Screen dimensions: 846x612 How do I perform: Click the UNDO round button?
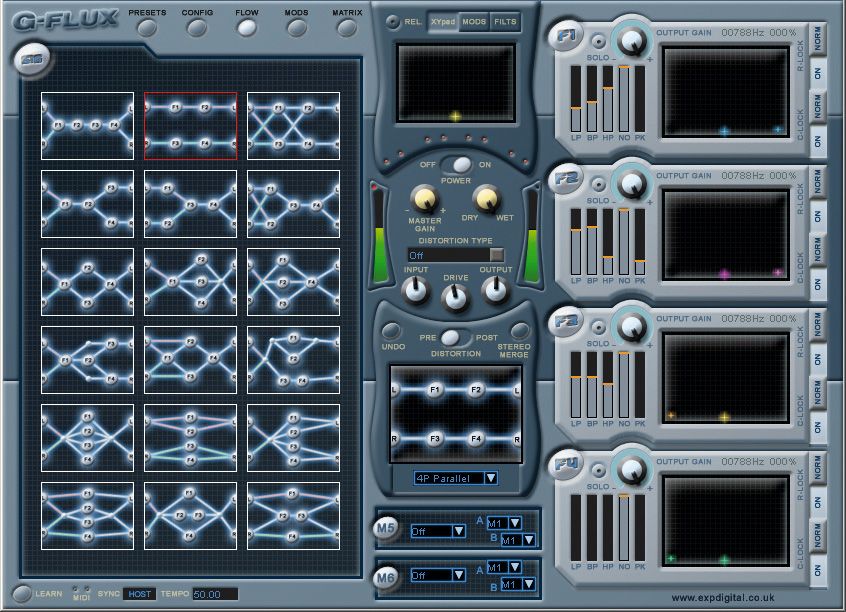[x=392, y=331]
